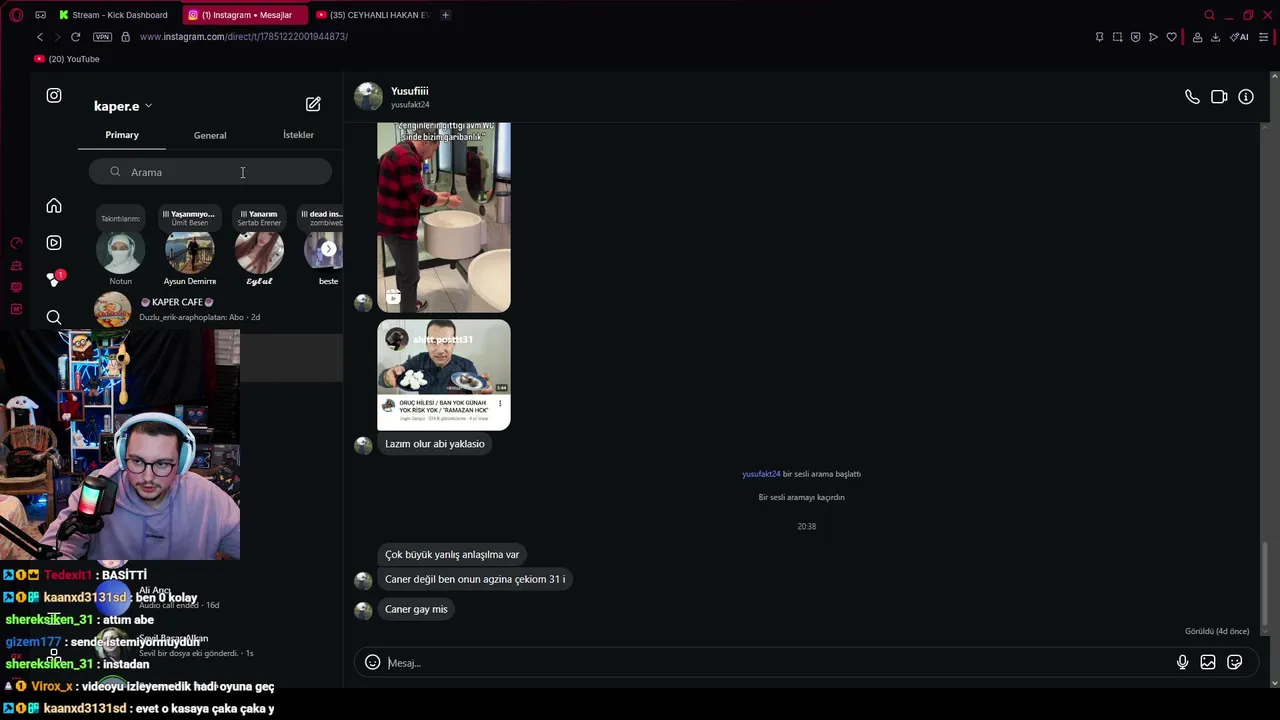This screenshot has height=720, width=1280.
Task: Show next notes with carousel arrow
Action: tap(328, 249)
